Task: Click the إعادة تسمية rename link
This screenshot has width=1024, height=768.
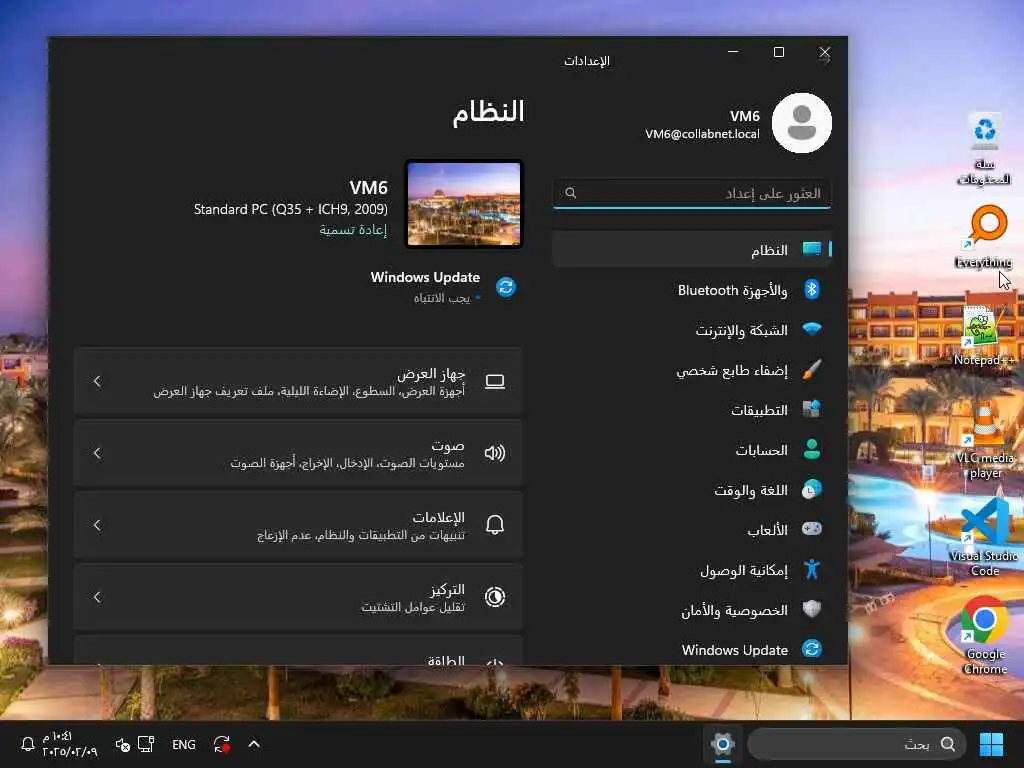Action: [x=353, y=230]
